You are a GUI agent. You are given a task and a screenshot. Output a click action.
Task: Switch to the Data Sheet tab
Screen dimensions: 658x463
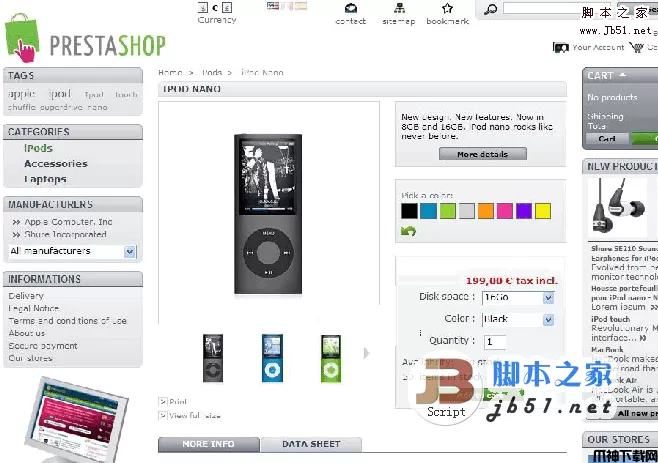(311, 444)
